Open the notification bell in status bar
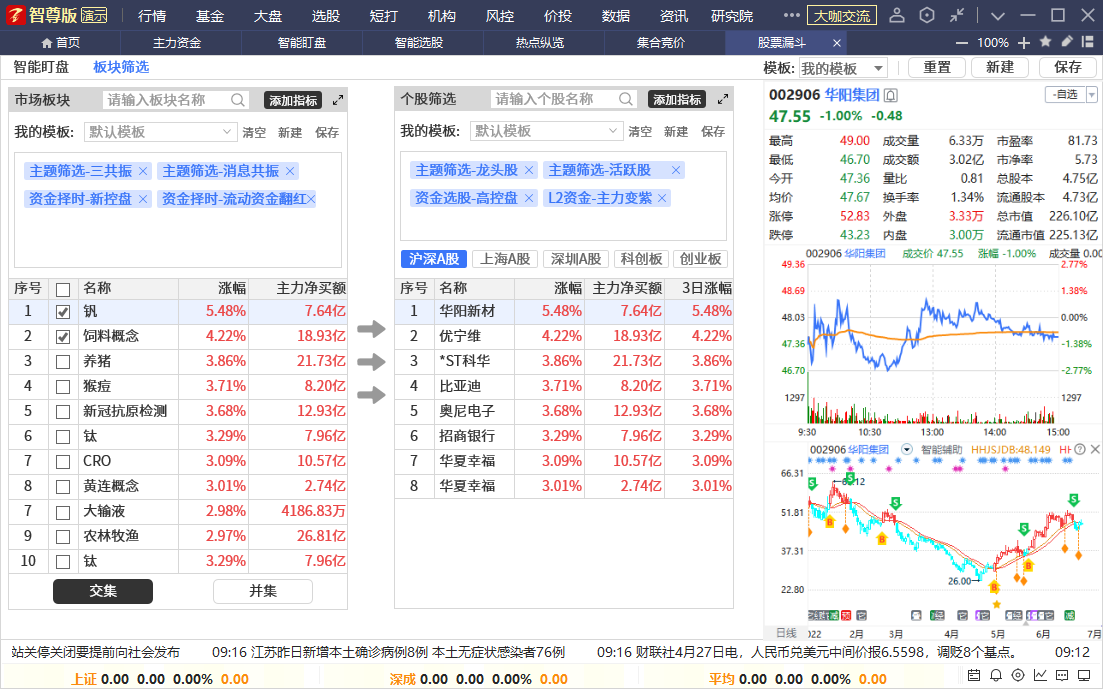 coord(996,676)
